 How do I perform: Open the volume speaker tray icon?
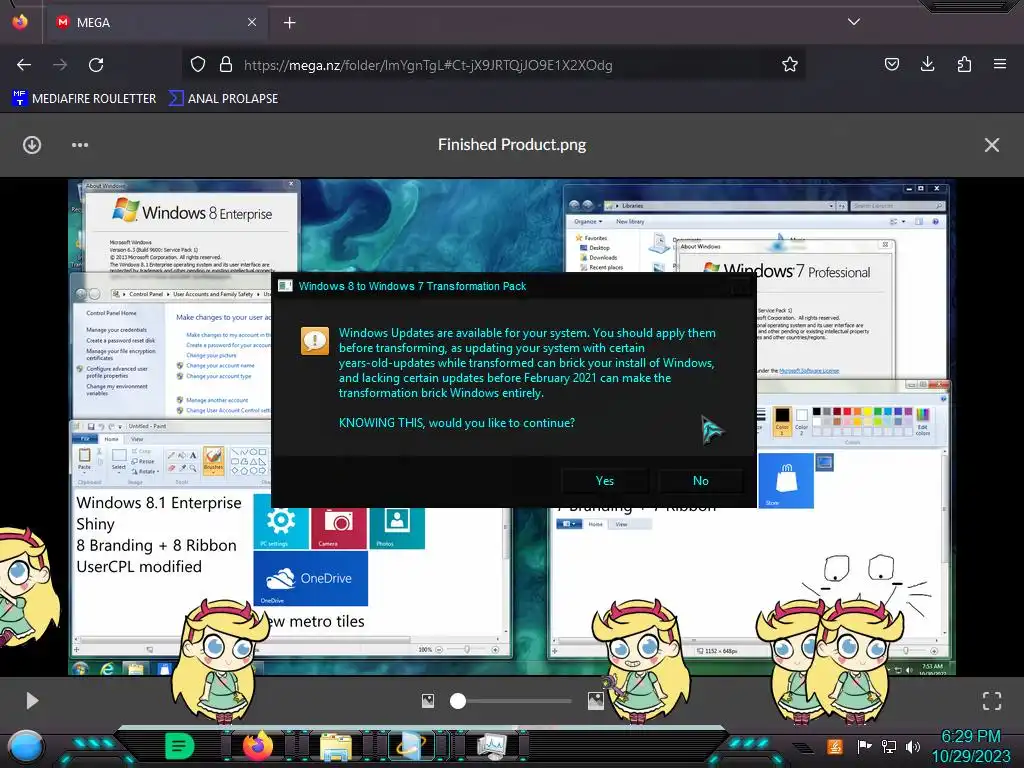point(913,746)
